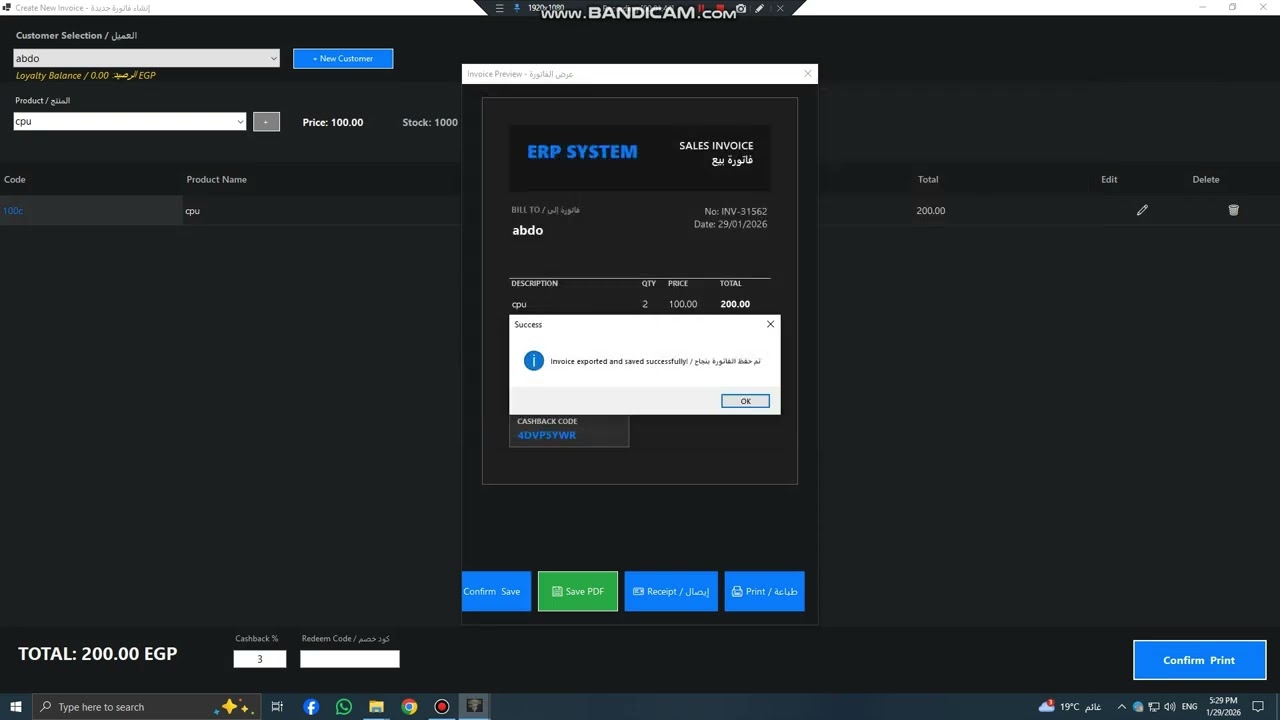1280x720 pixels.
Task: Open the Windows Start menu
Action: click(x=16, y=707)
